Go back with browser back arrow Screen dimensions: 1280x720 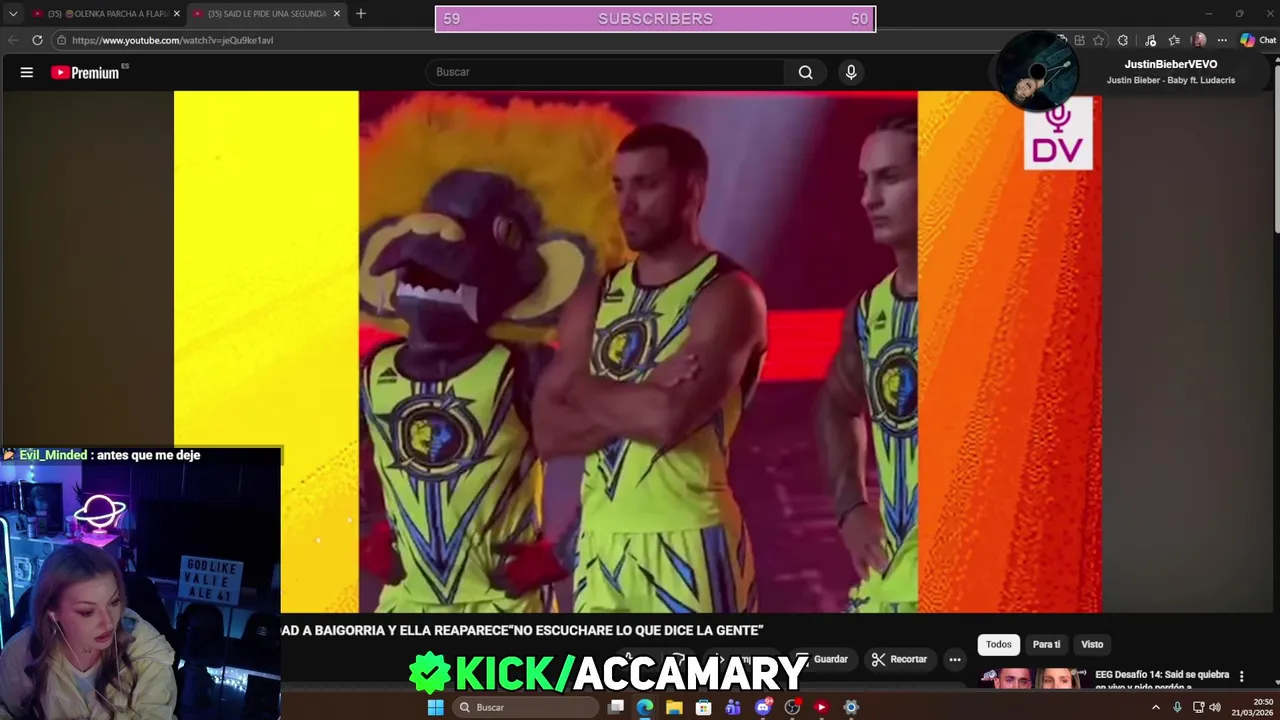(x=13, y=40)
